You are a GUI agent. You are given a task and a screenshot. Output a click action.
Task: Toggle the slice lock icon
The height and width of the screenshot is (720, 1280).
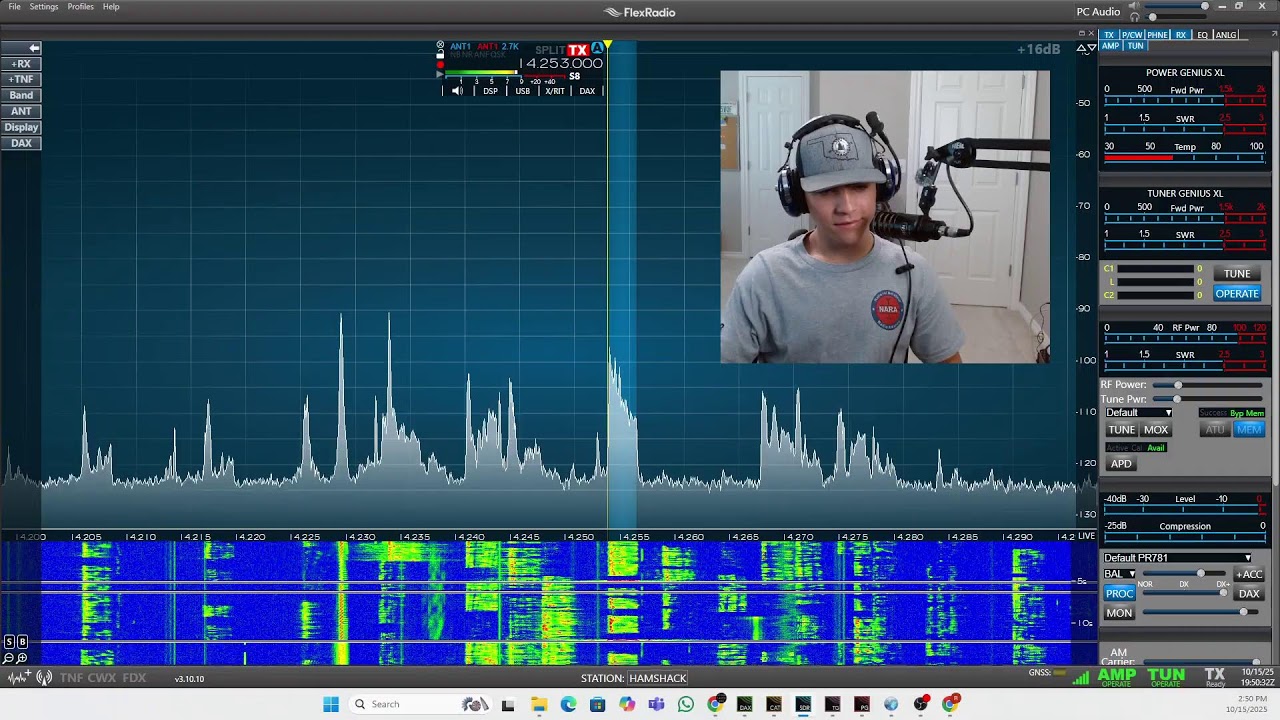point(440,56)
